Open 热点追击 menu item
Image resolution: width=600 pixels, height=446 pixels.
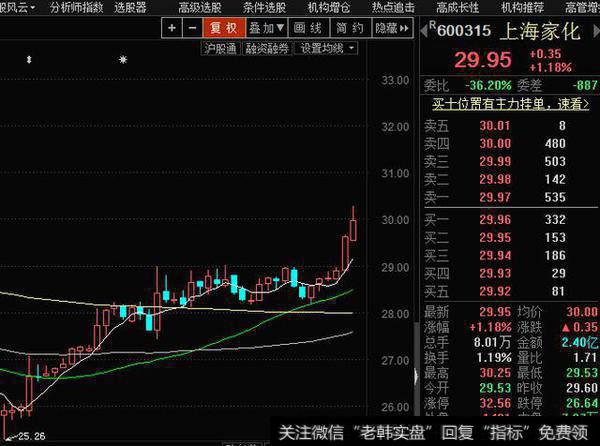click(x=393, y=7)
